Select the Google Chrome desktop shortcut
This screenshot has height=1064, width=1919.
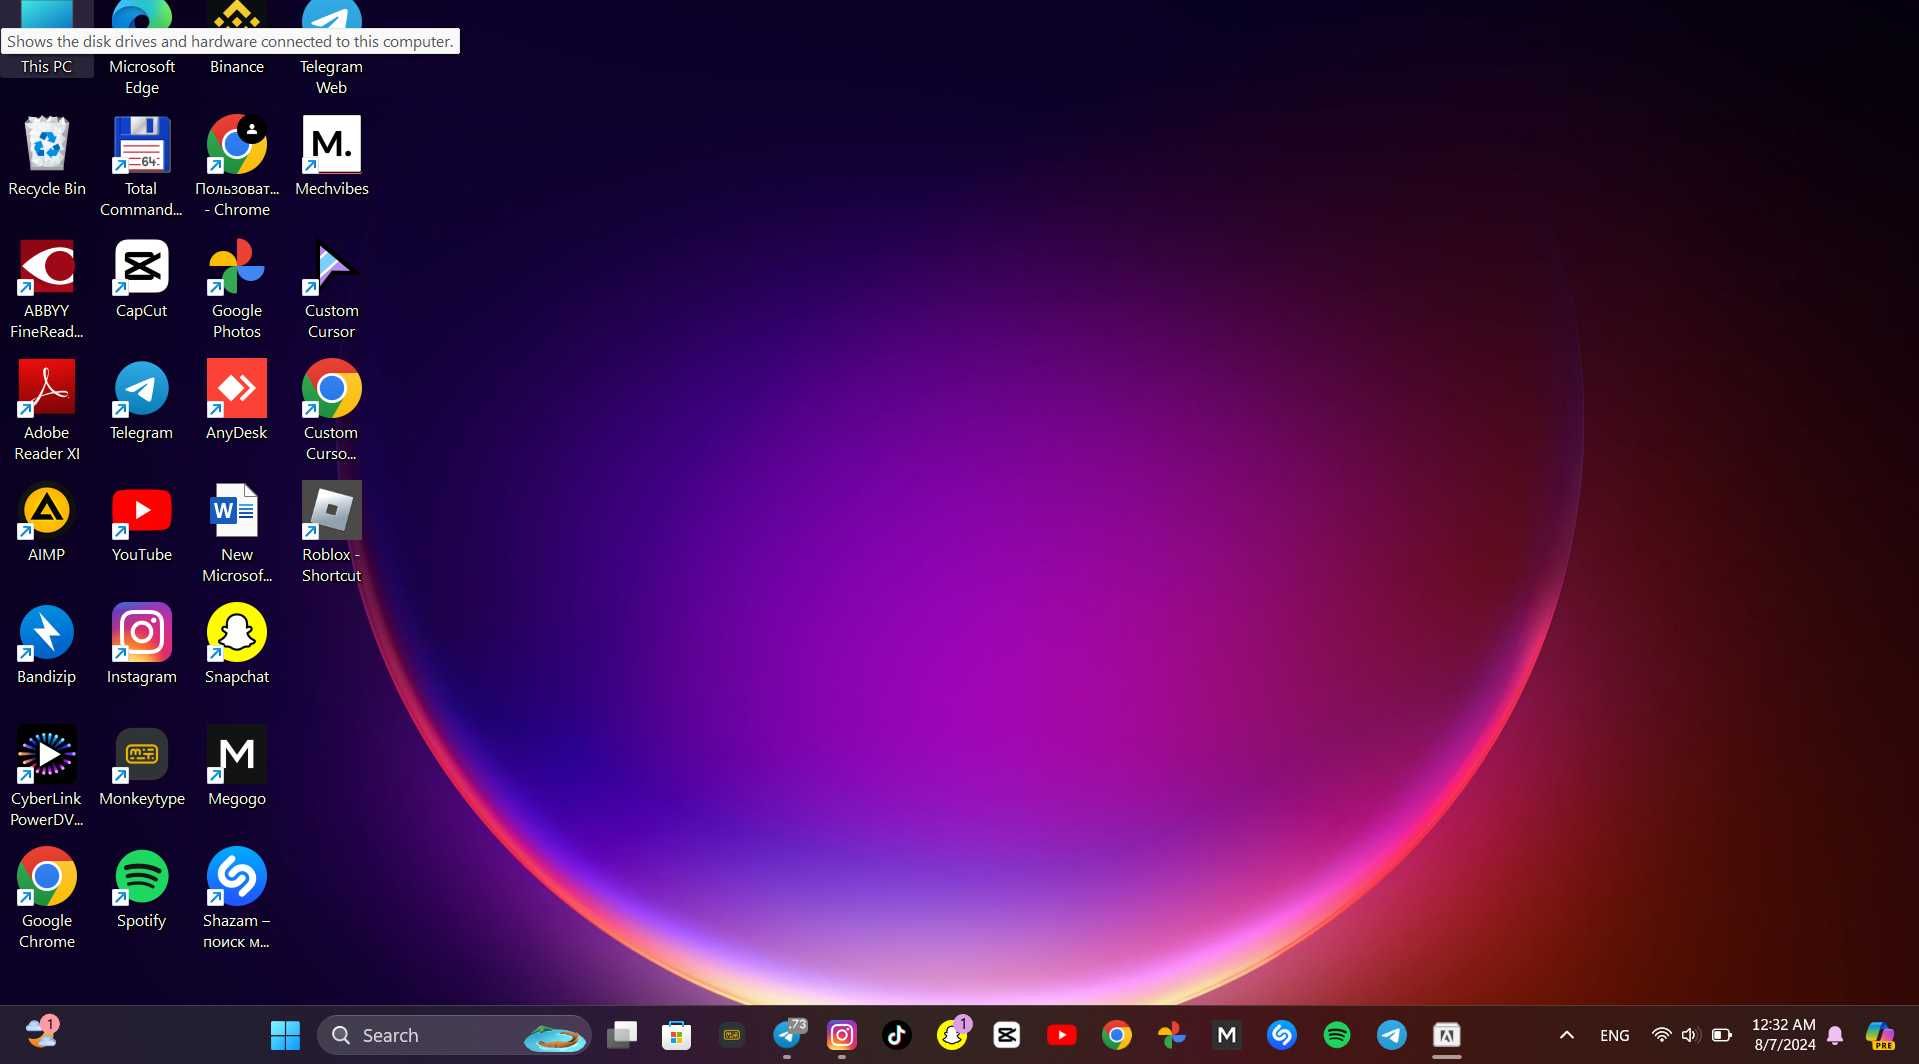coord(47,898)
